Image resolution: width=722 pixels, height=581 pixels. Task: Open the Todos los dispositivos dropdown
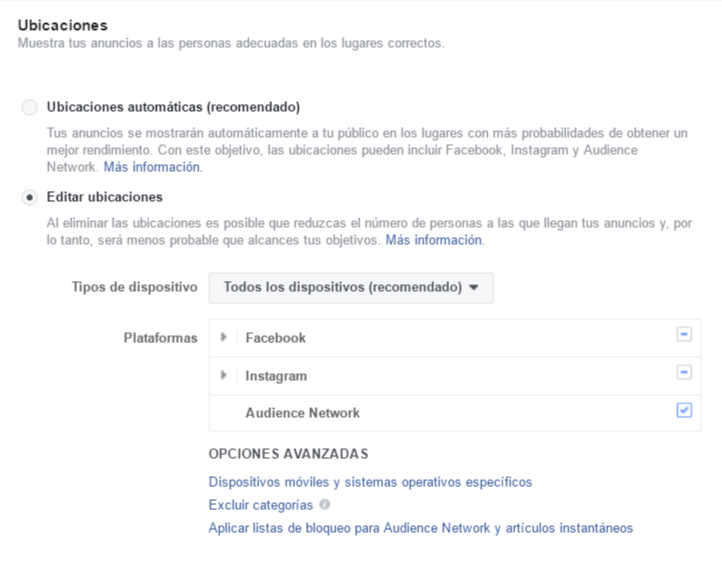pyautogui.click(x=350, y=287)
